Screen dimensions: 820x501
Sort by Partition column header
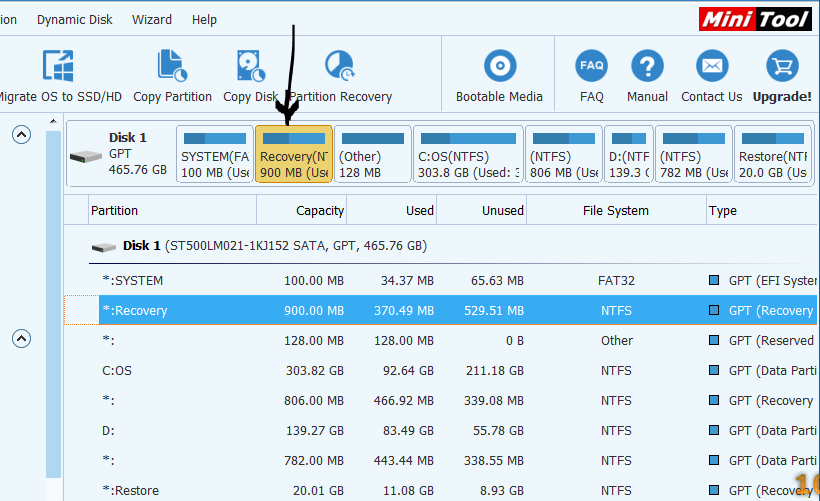pos(173,210)
